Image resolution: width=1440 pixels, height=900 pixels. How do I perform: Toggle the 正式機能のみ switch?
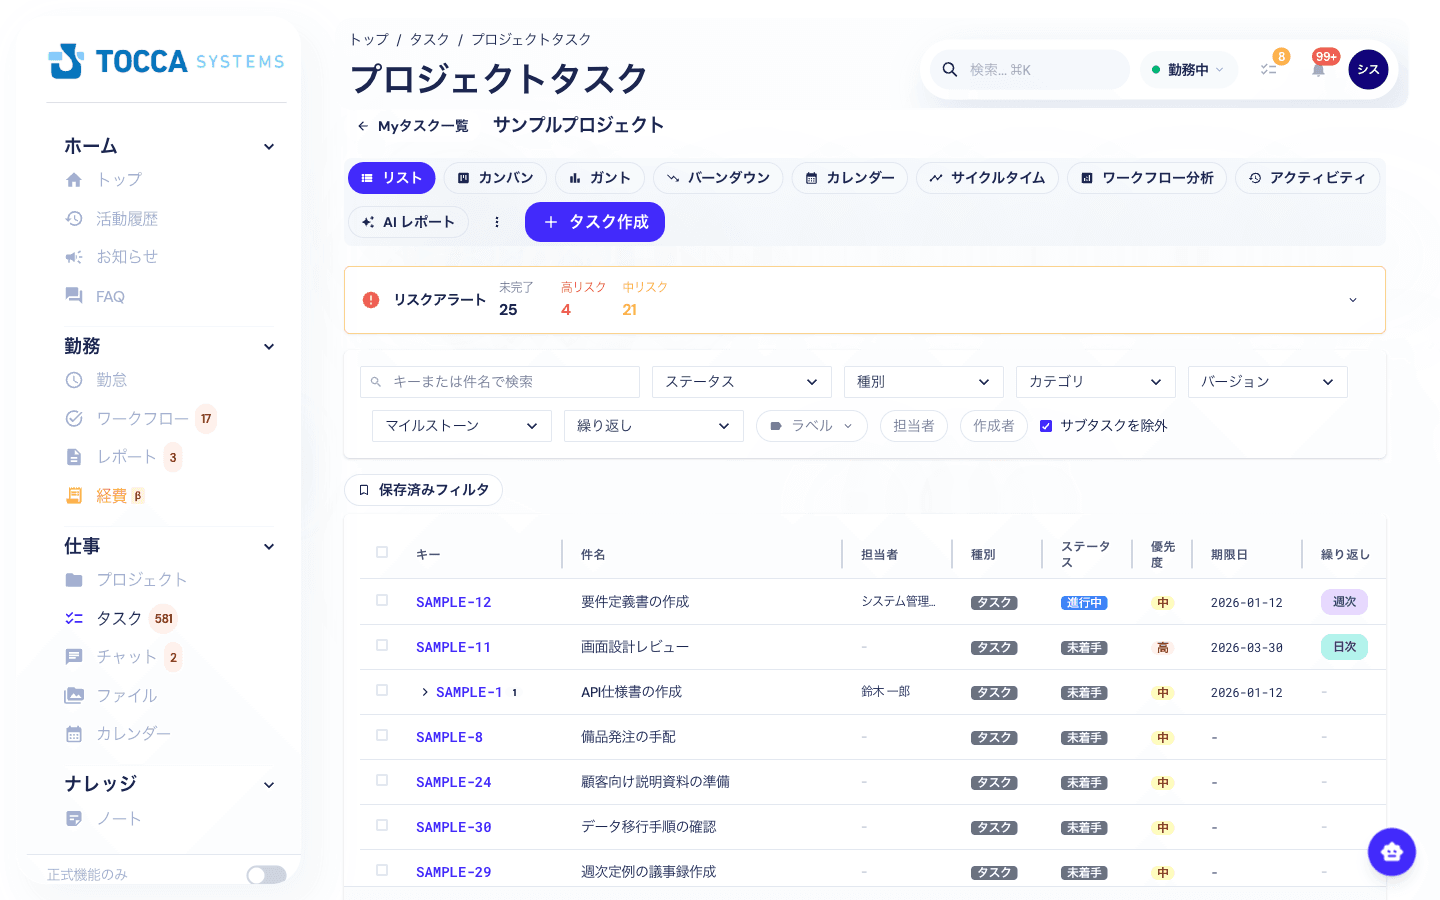(266, 875)
